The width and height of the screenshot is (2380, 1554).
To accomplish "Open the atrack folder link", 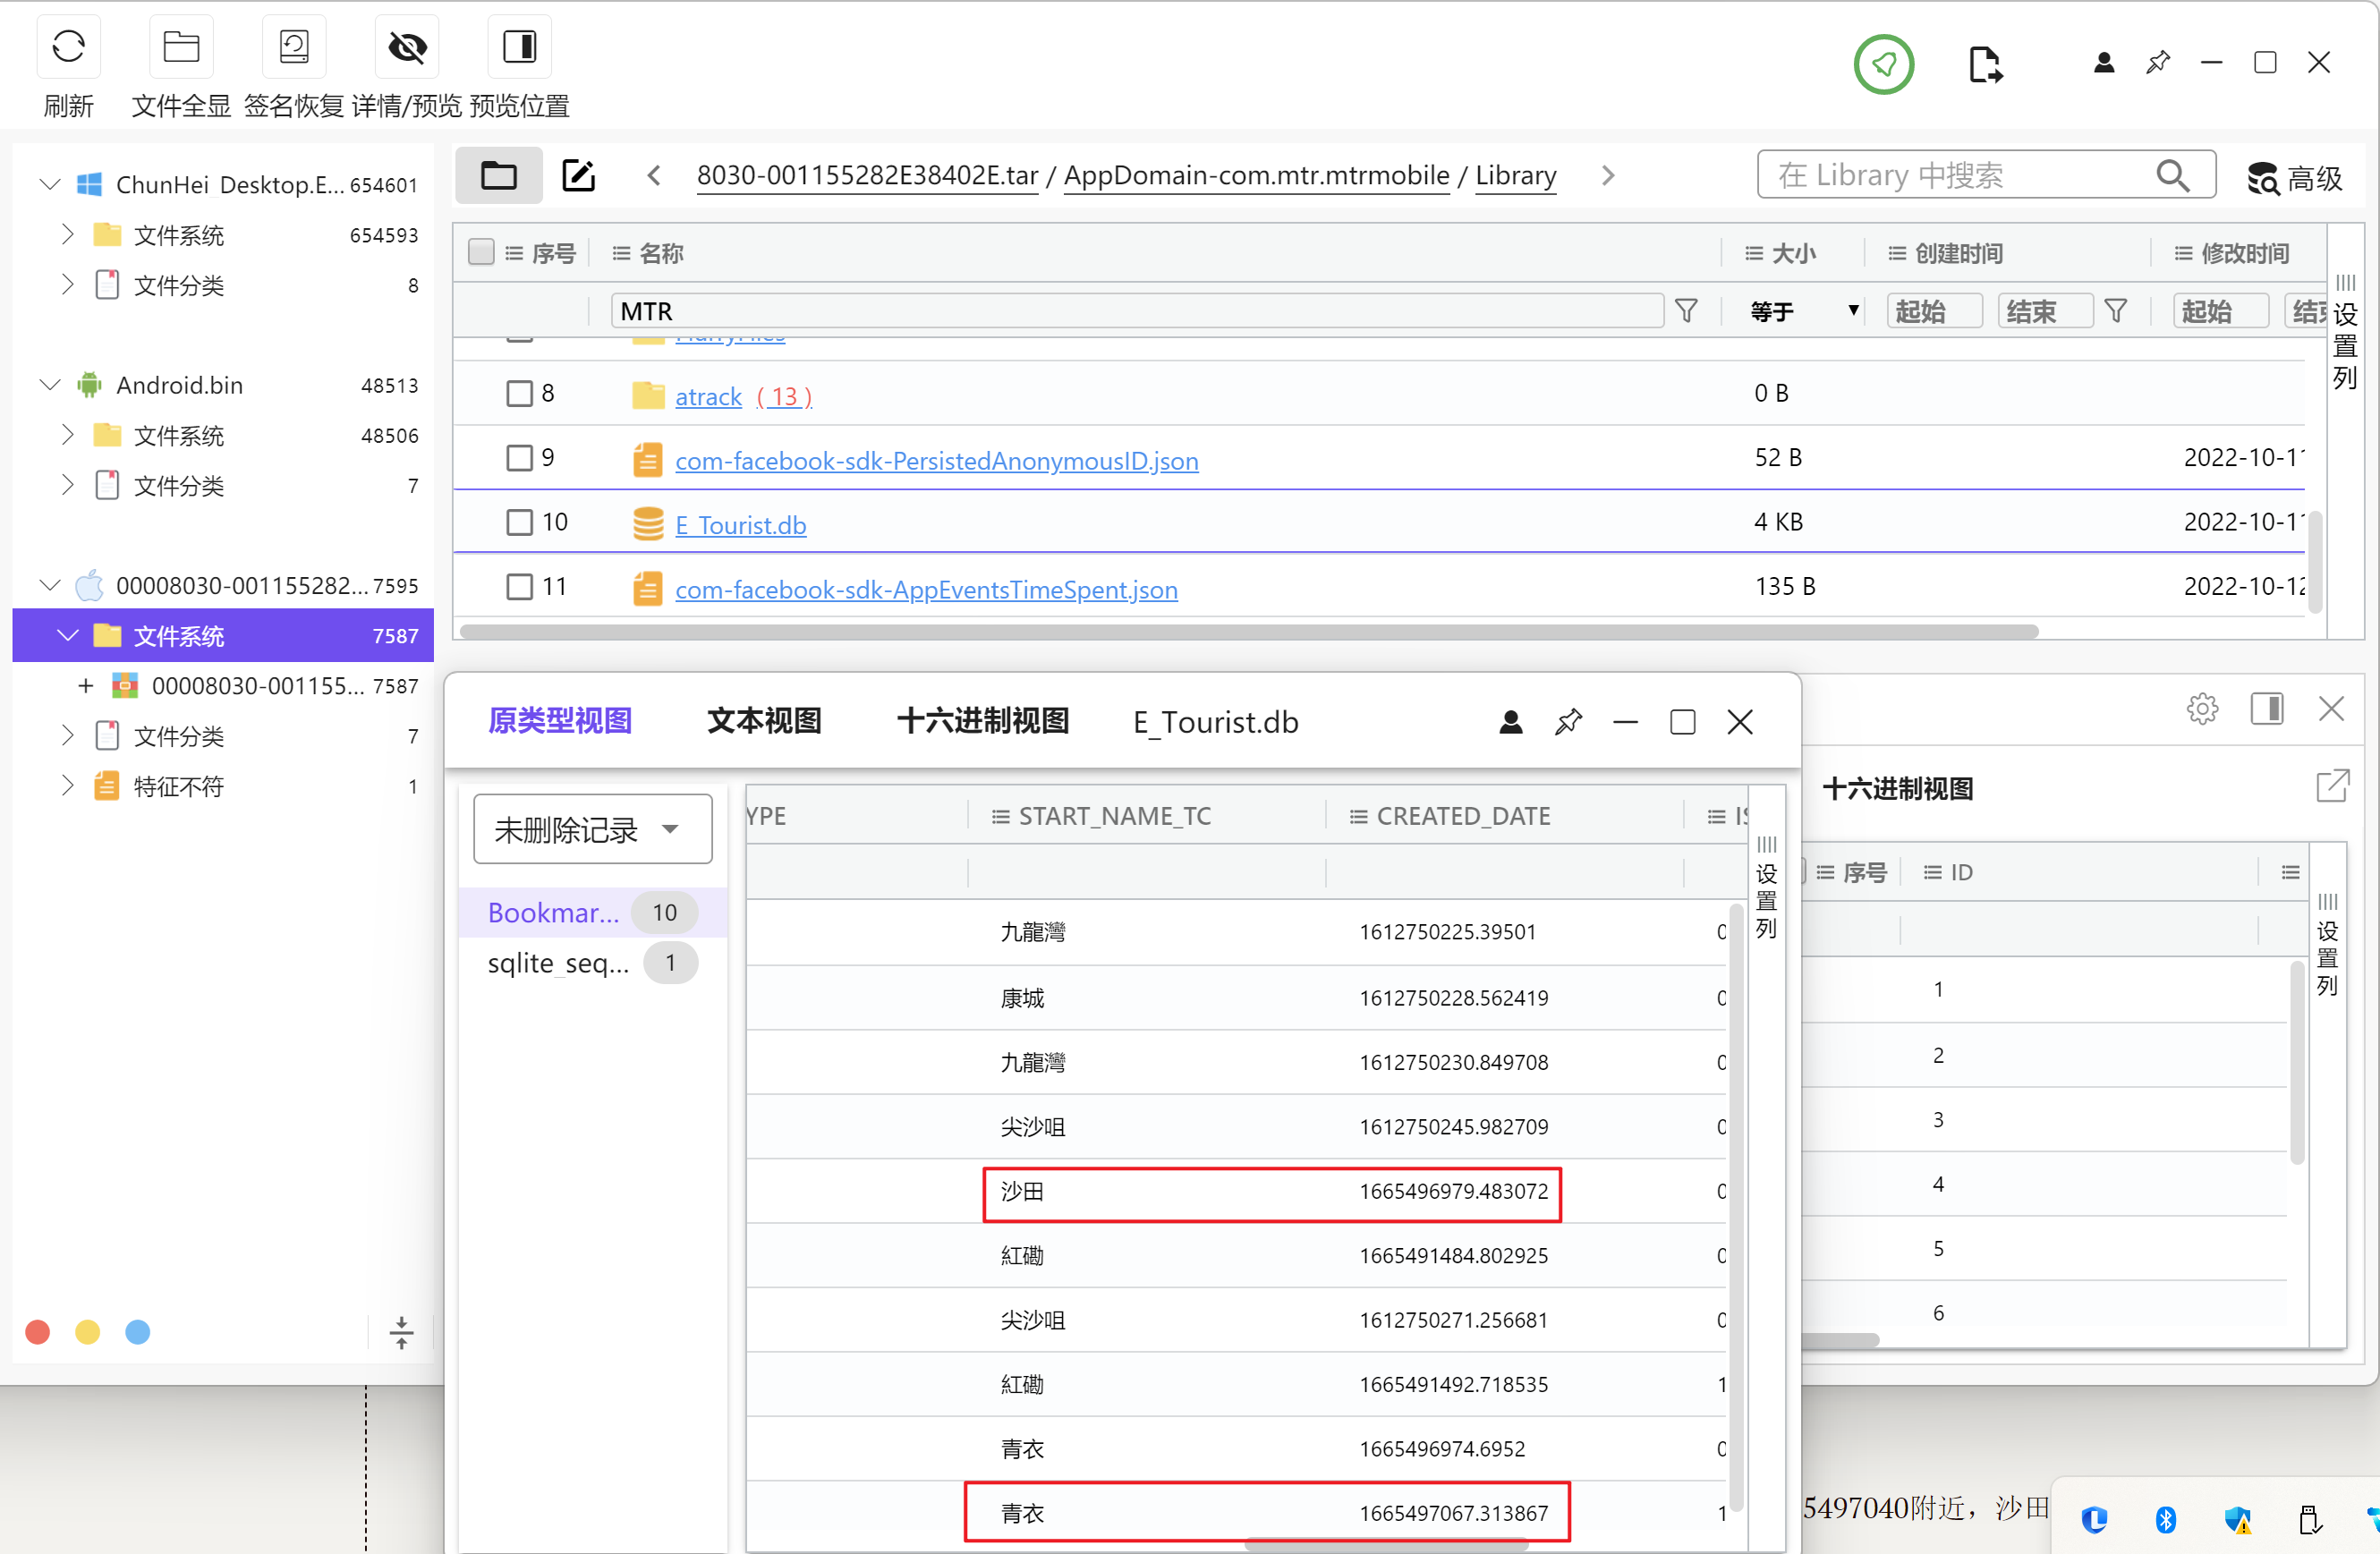I will (708, 396).
